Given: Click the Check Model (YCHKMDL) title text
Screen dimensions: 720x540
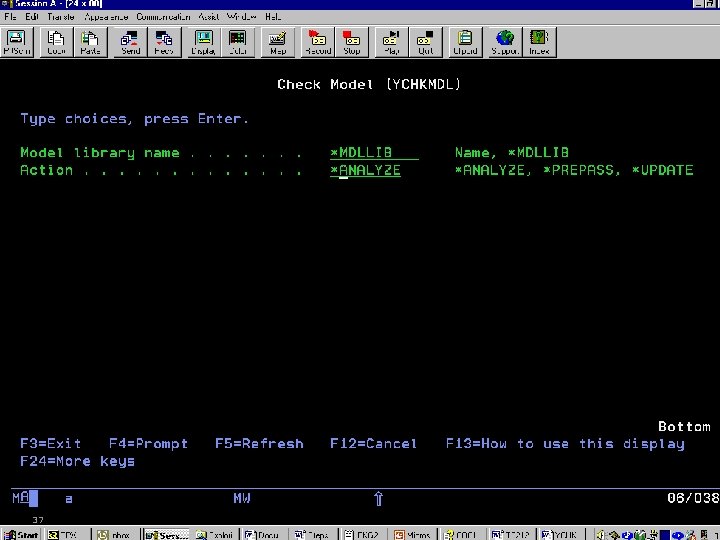Looking at the screenshot, I should (369, 84).
